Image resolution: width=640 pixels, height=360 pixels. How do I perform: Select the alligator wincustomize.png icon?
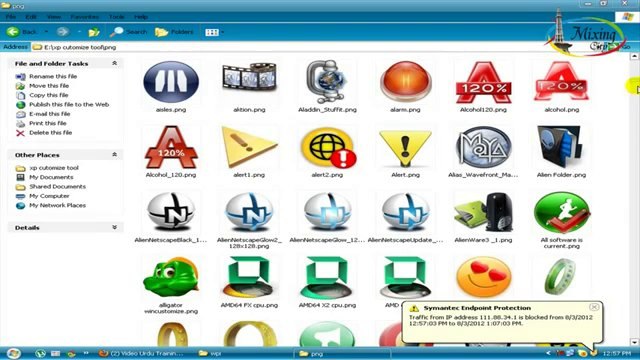(x=171, y=278)
